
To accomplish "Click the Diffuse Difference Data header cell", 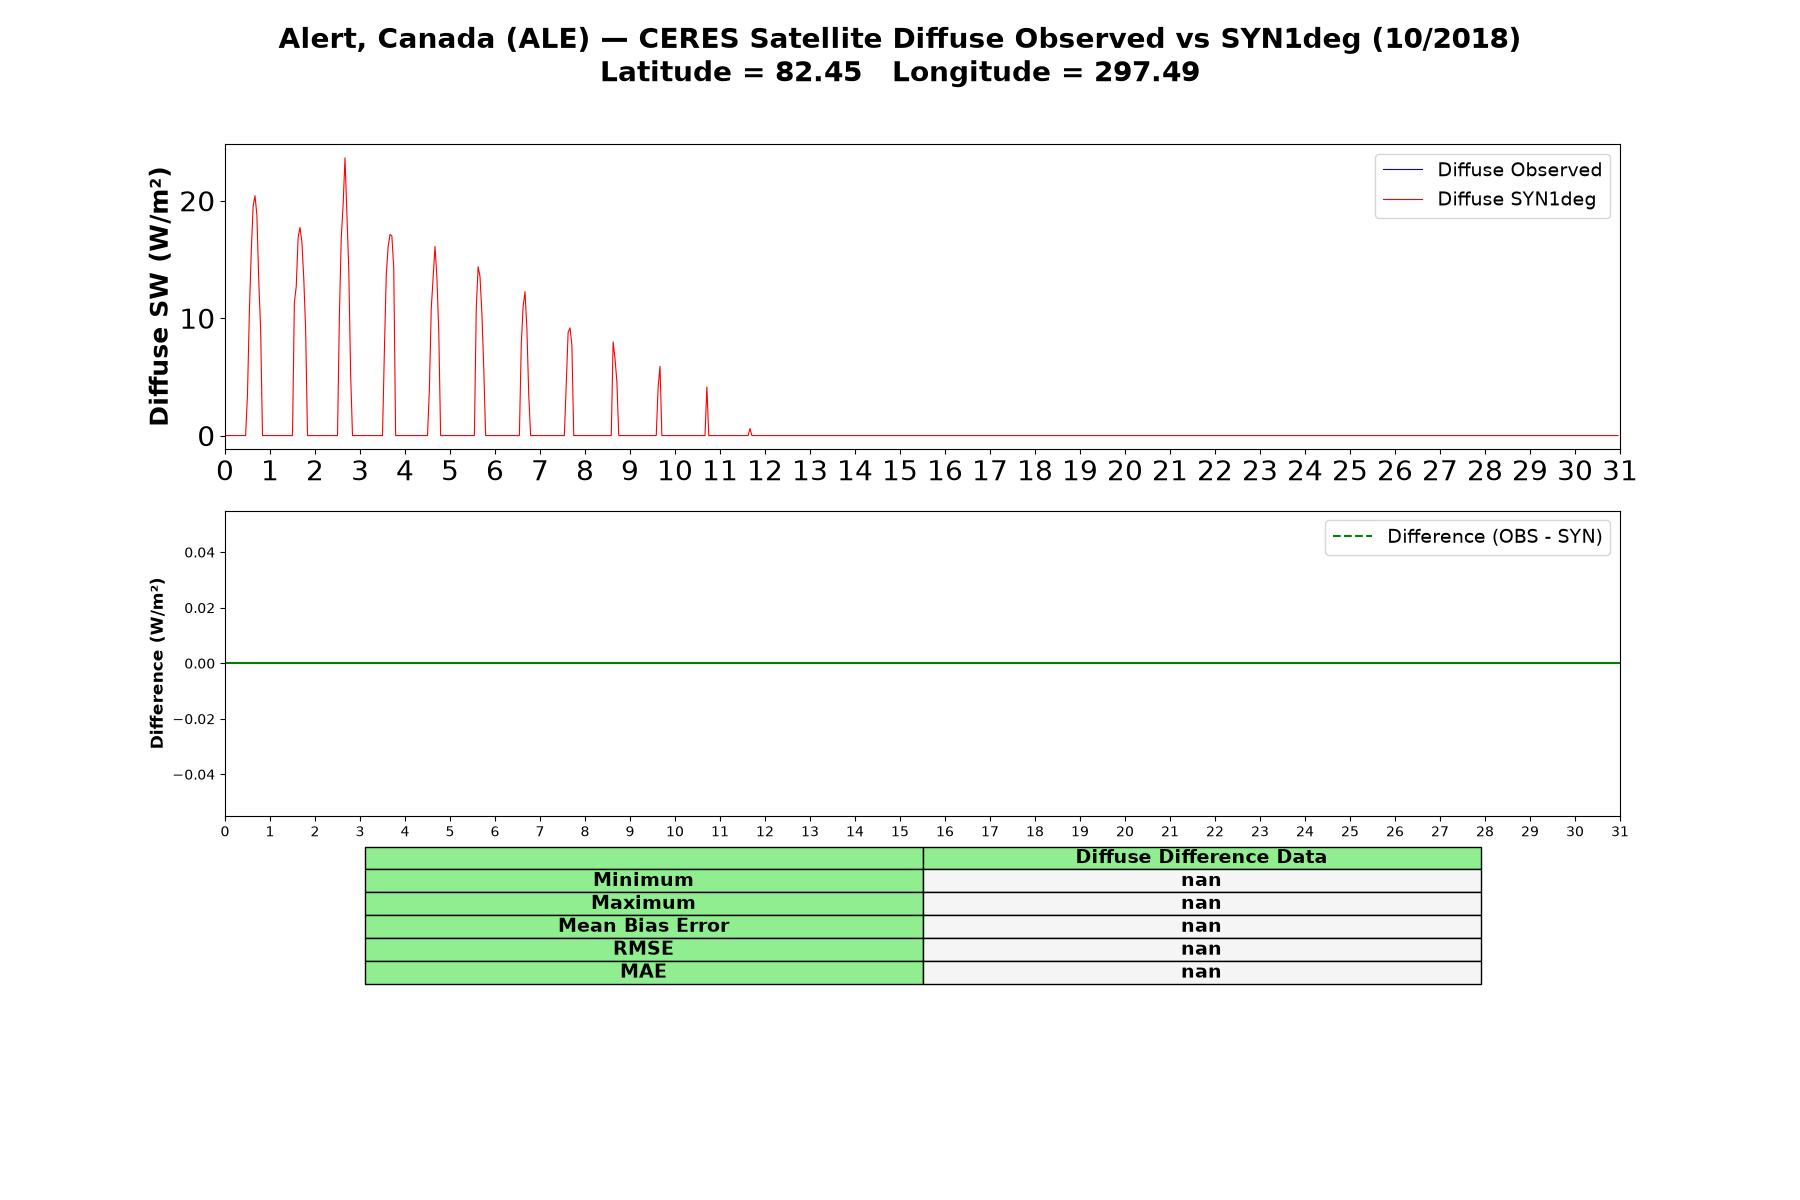I will 1202,857.
